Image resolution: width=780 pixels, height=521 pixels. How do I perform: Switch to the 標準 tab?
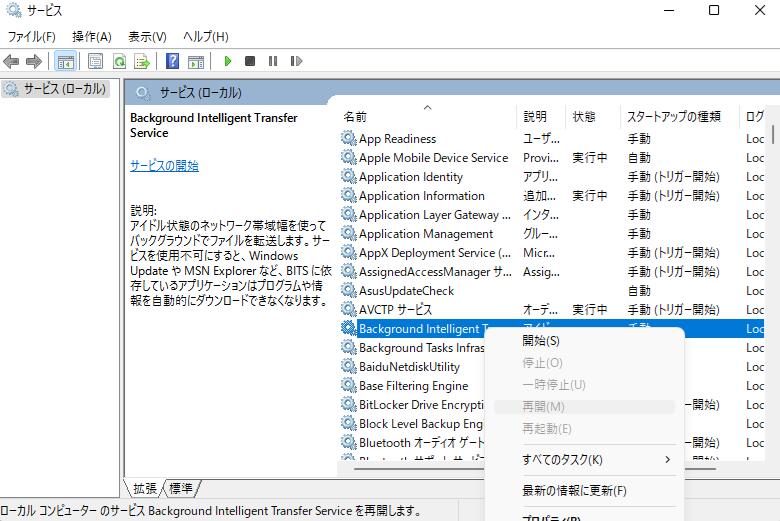pyautogui.click(x=181, y=488)
